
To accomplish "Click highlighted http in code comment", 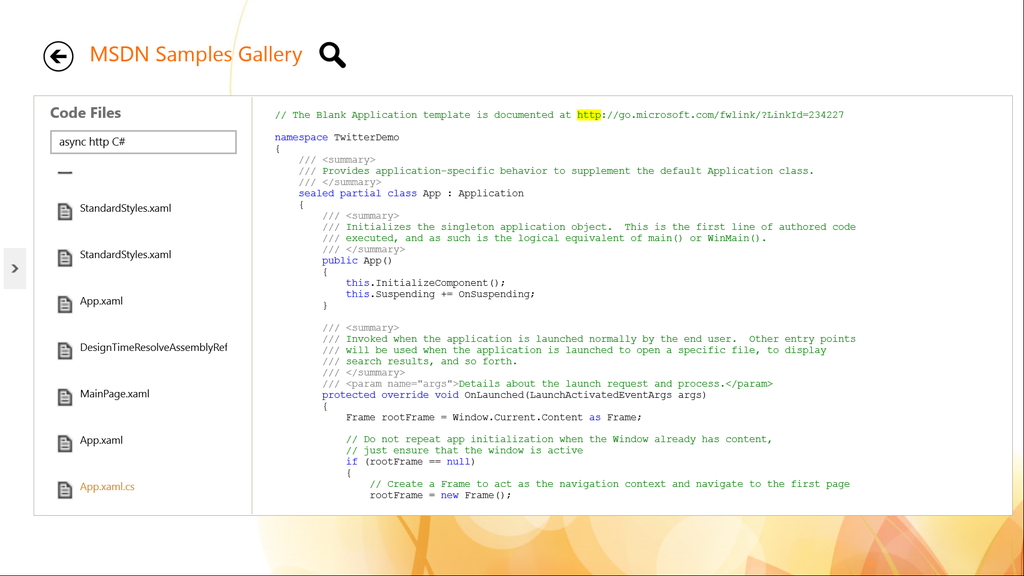I will (x=588, y=115).
